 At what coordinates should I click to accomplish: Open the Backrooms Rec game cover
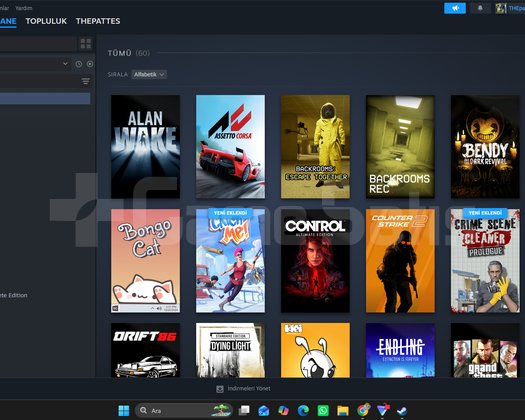(400, 147)
